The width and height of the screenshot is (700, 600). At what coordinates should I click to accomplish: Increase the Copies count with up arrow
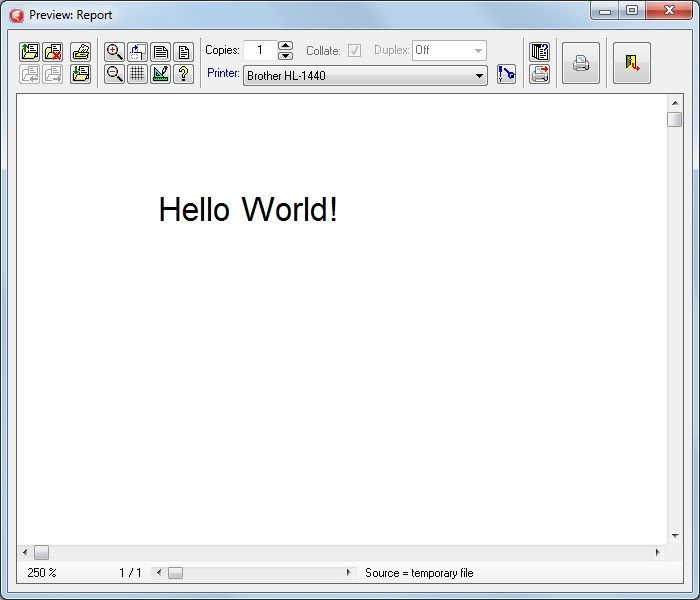click(x=285, y=46)
